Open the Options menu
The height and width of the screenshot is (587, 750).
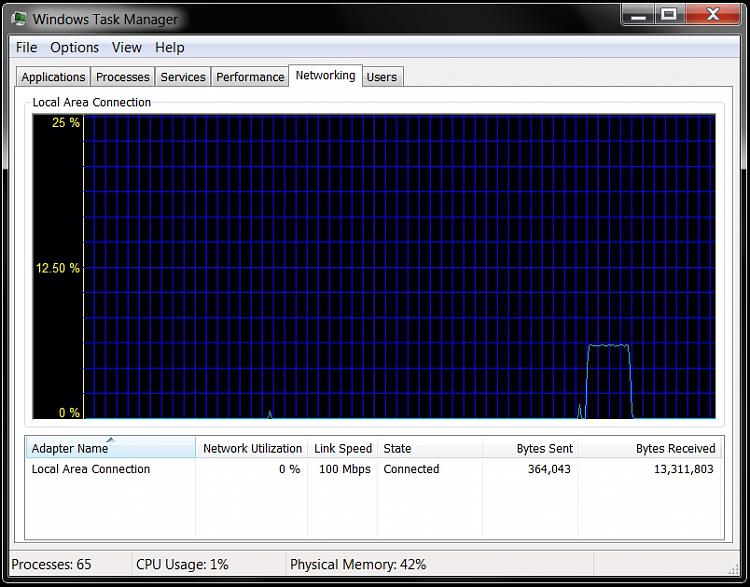(75, 47)
